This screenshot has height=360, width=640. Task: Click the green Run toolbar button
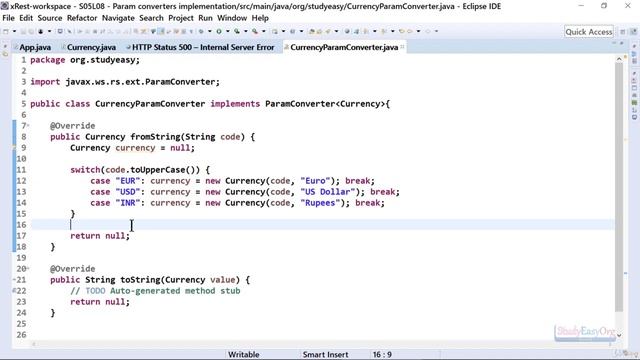[219, 31]
